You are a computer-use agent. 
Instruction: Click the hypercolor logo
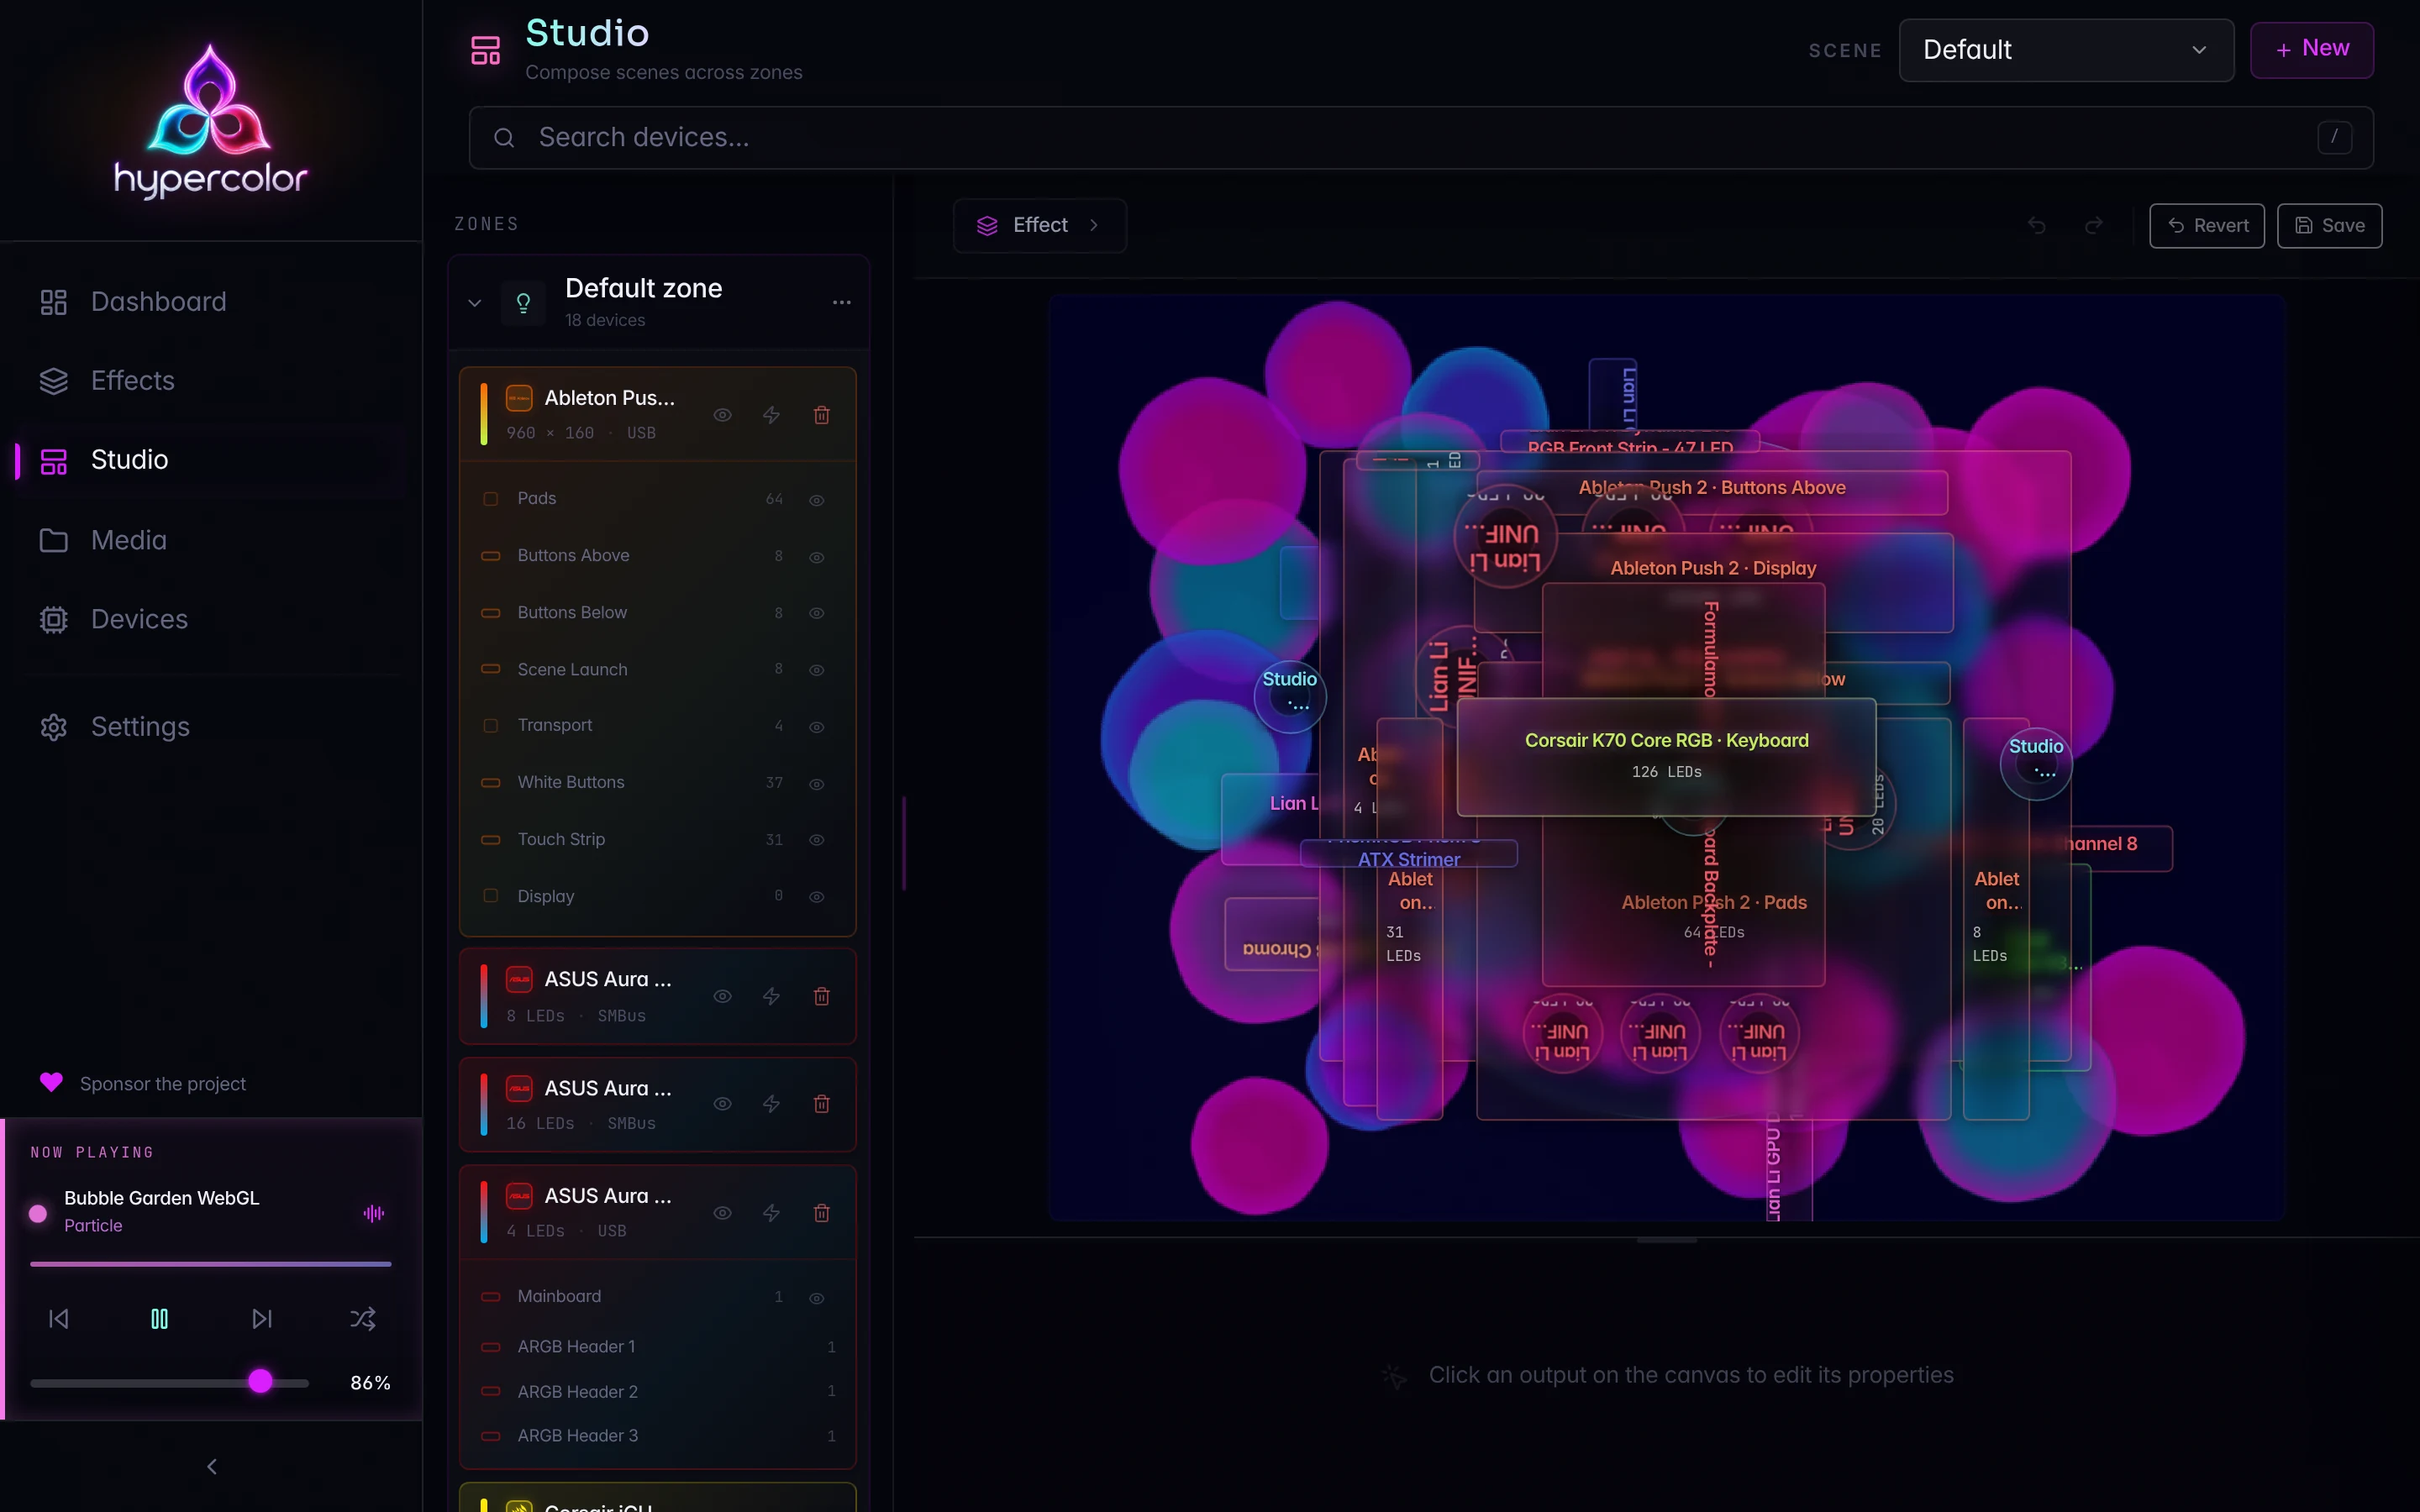(x=210, y=120)
